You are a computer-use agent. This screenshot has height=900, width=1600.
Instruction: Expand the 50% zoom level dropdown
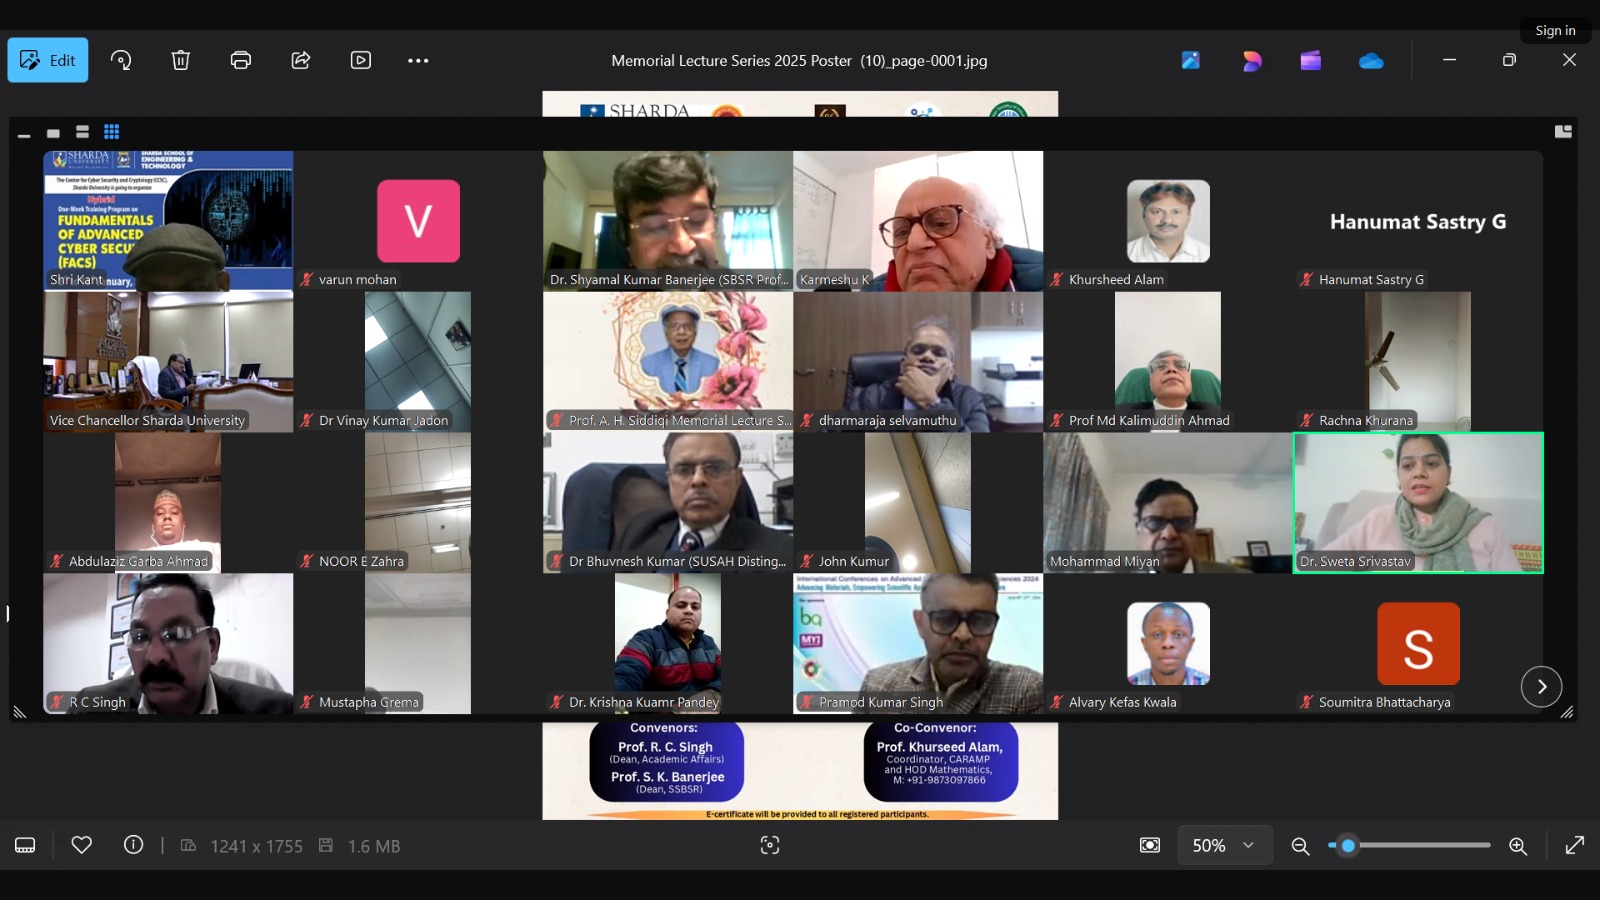click(1224, 846)
